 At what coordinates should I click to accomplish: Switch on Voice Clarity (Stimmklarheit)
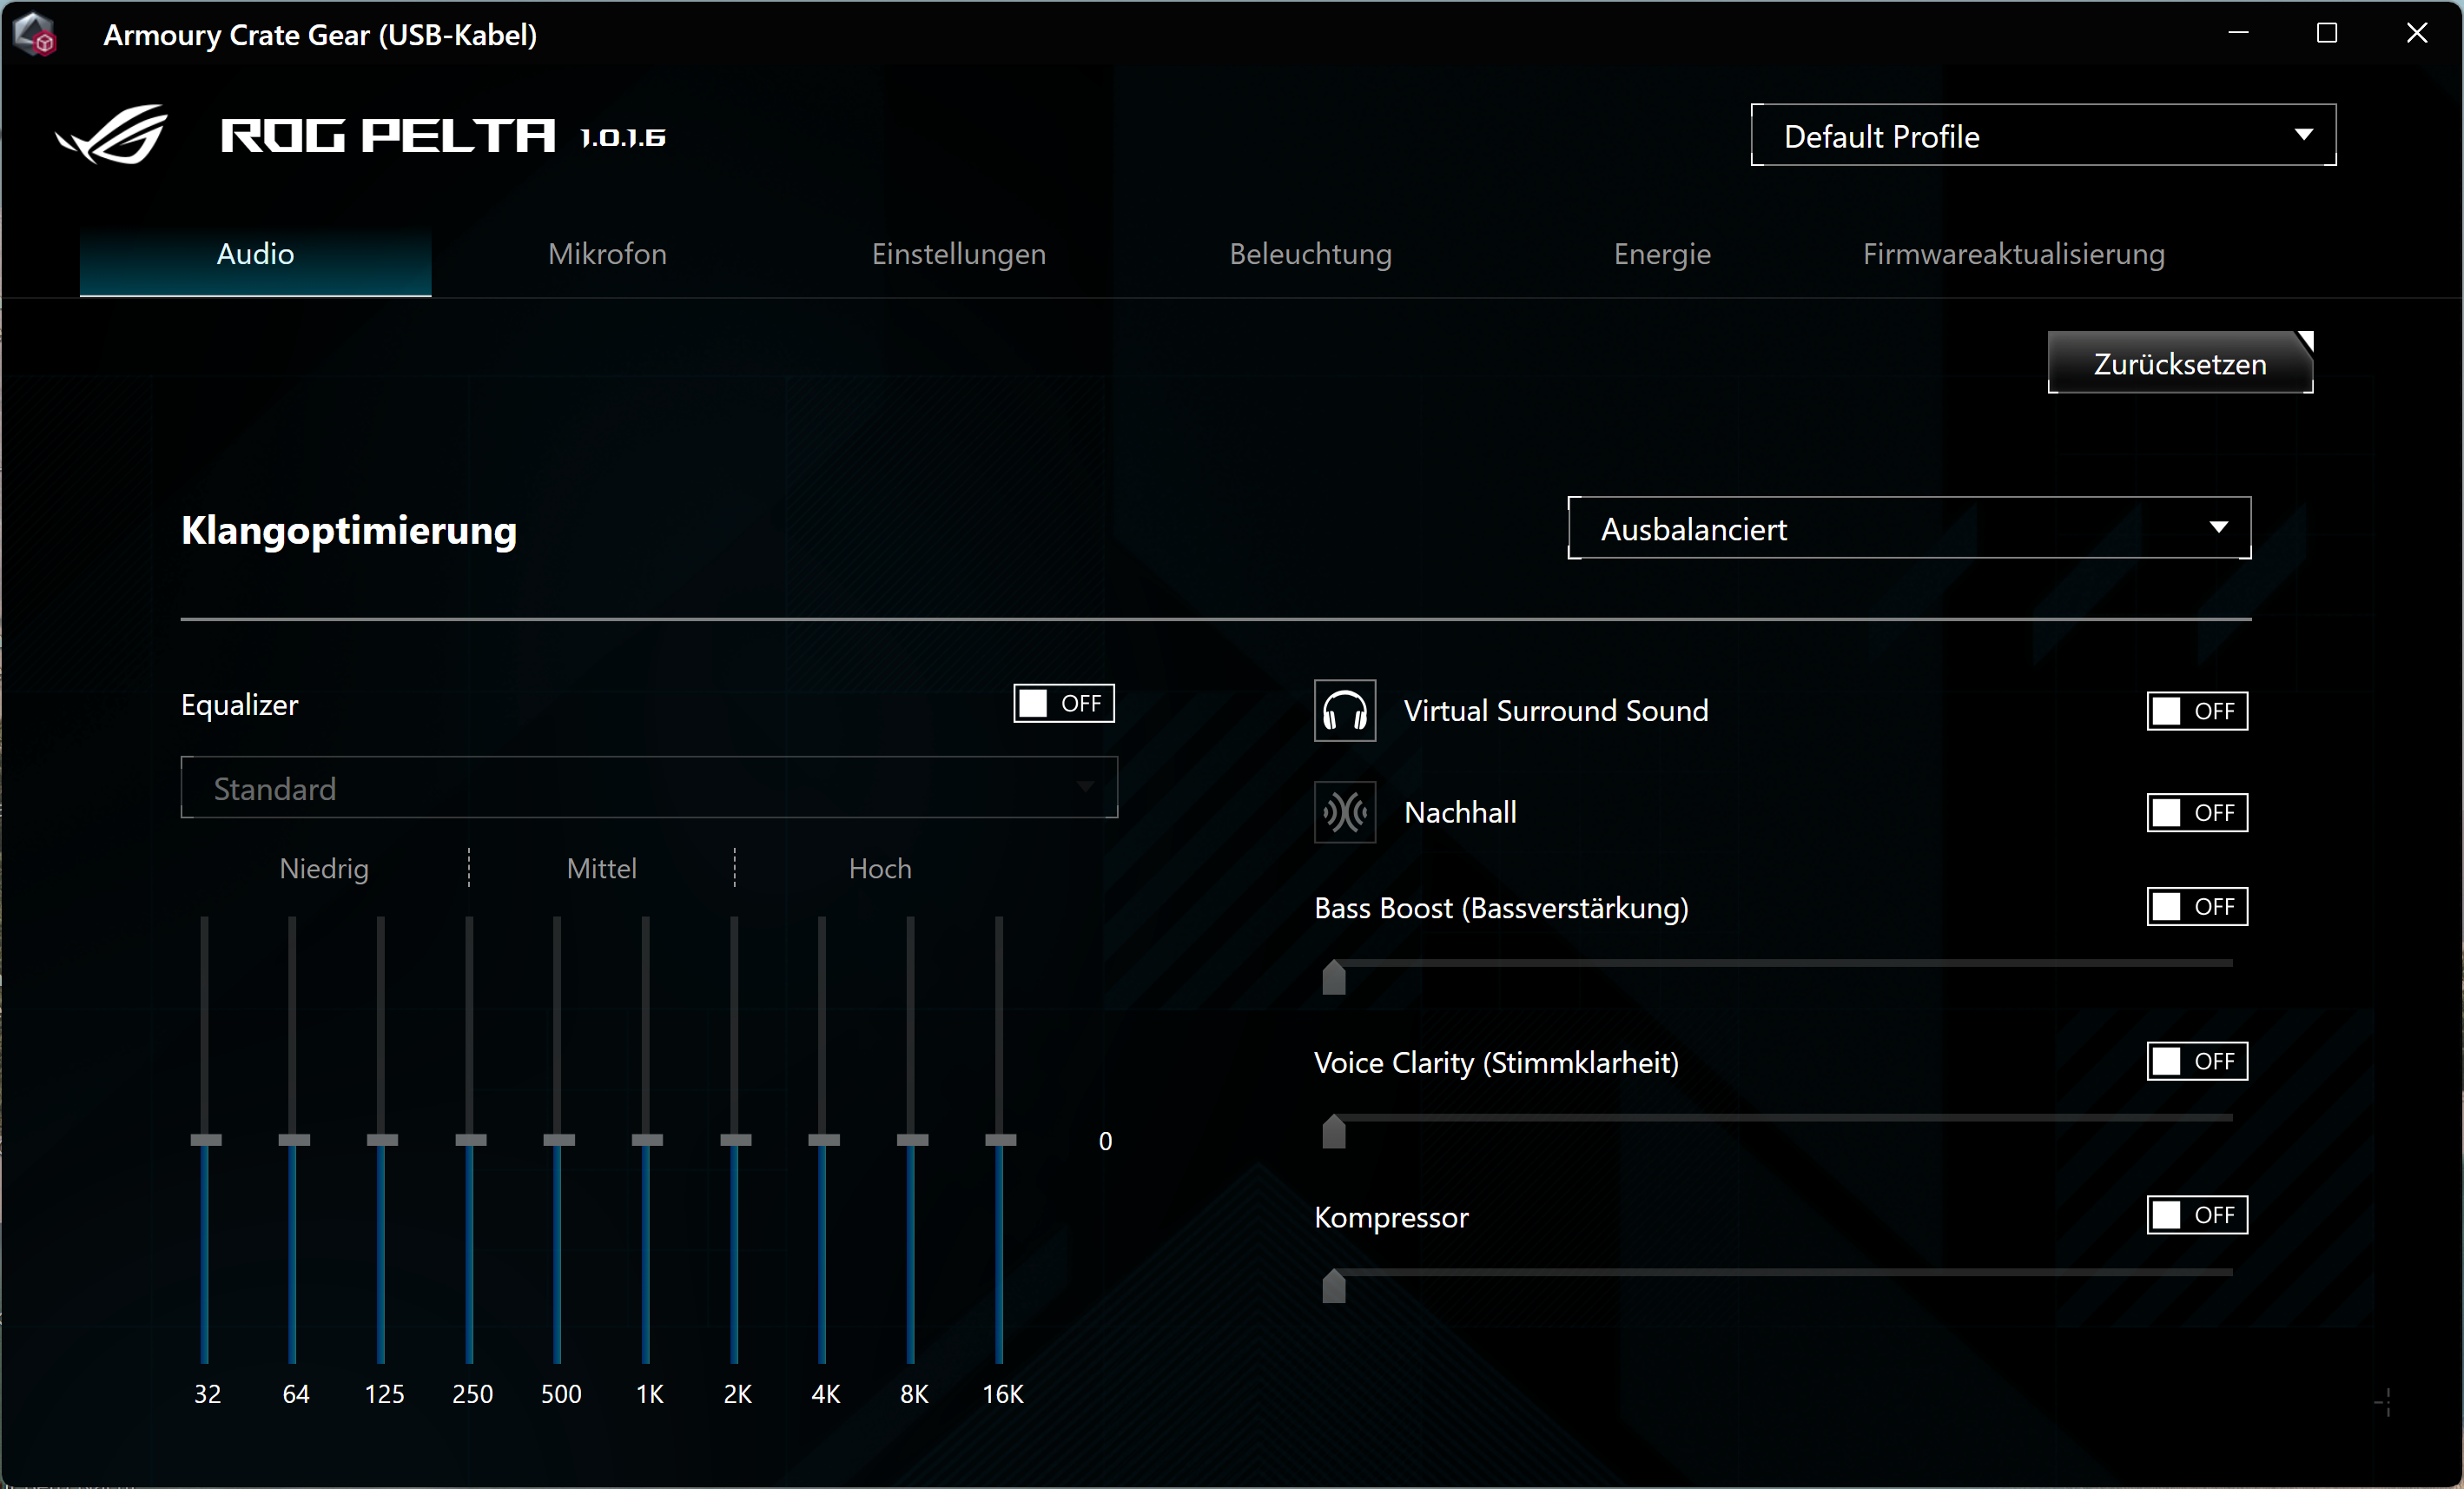point(2197,1061)
